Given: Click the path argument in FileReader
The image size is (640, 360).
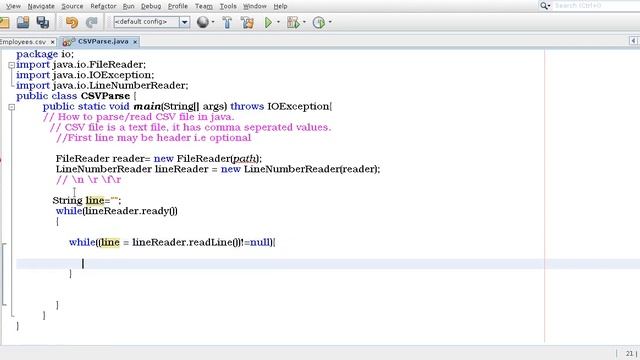Looking at the screenshot, I should [244, 158].
